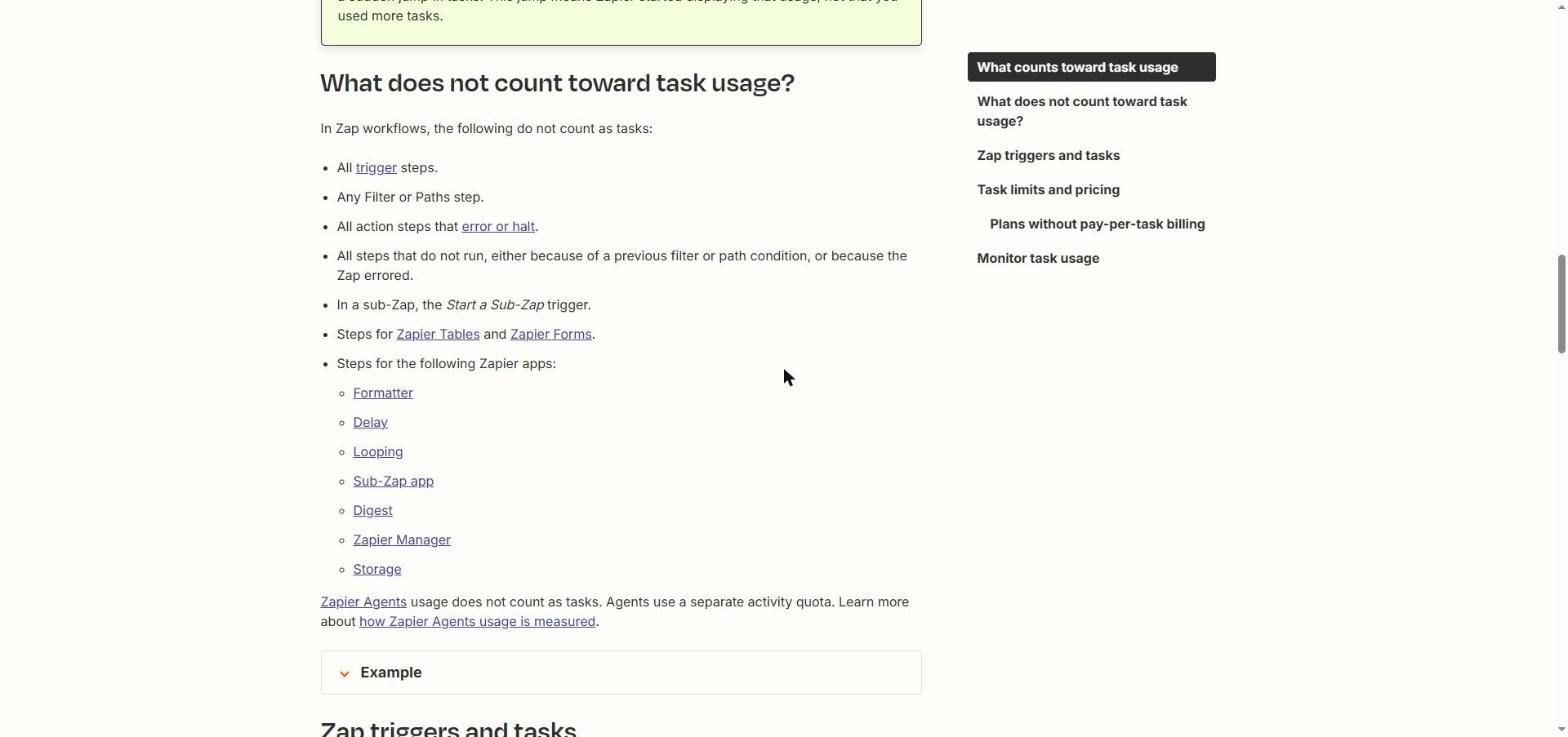Open the trigger link
1568x737 pixels.
[376, 168]
